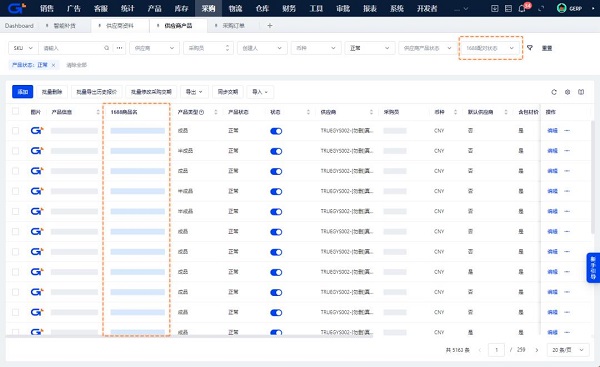Click the filter funnel icon beside 重置
Image resolution: width=600 pixels, height=367 pixels.
[x=530, y=48]
